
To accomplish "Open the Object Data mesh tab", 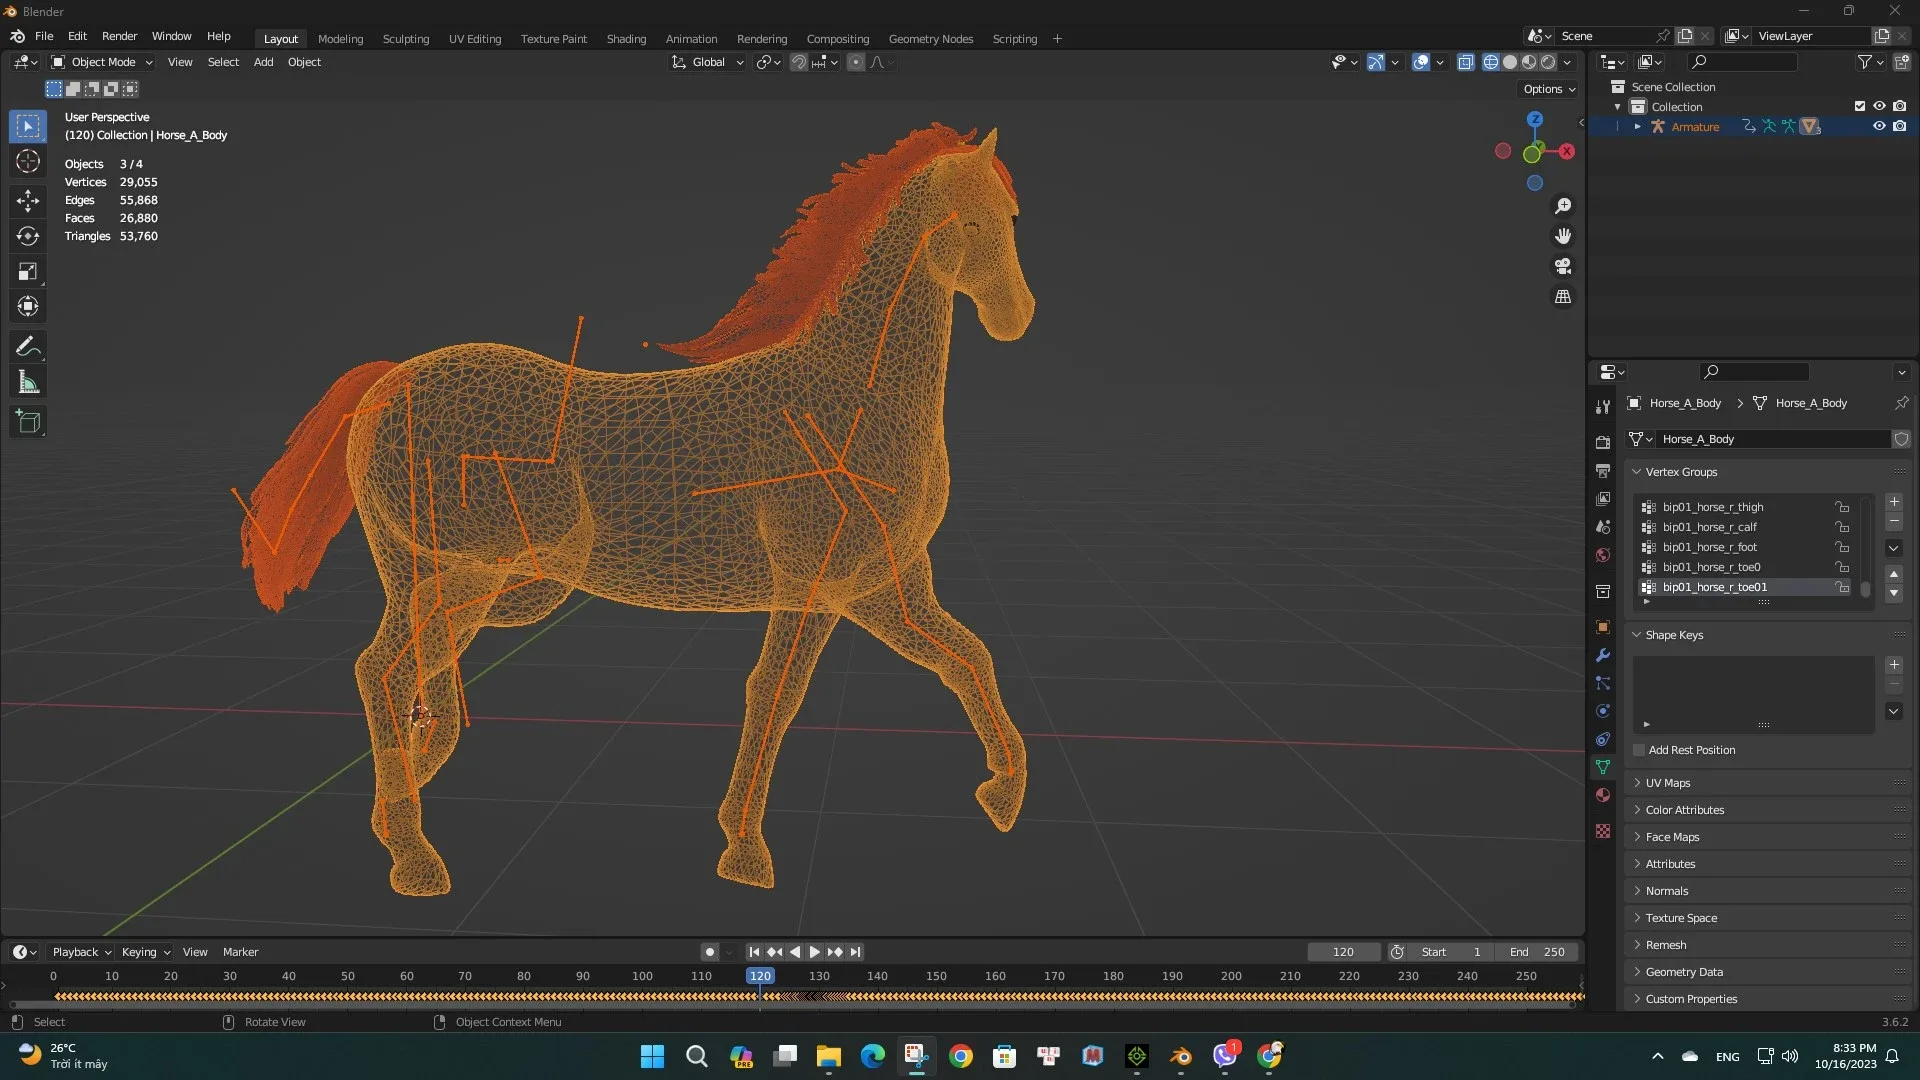I will point(1603,767).
